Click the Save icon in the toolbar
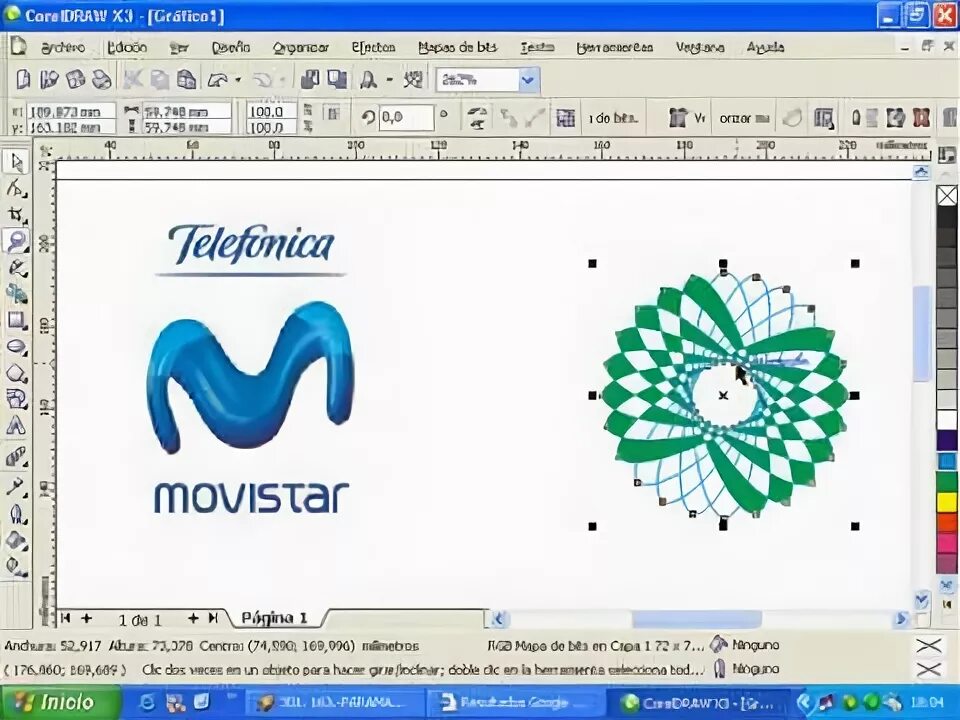The image size is (960, 720). [75, 80]
